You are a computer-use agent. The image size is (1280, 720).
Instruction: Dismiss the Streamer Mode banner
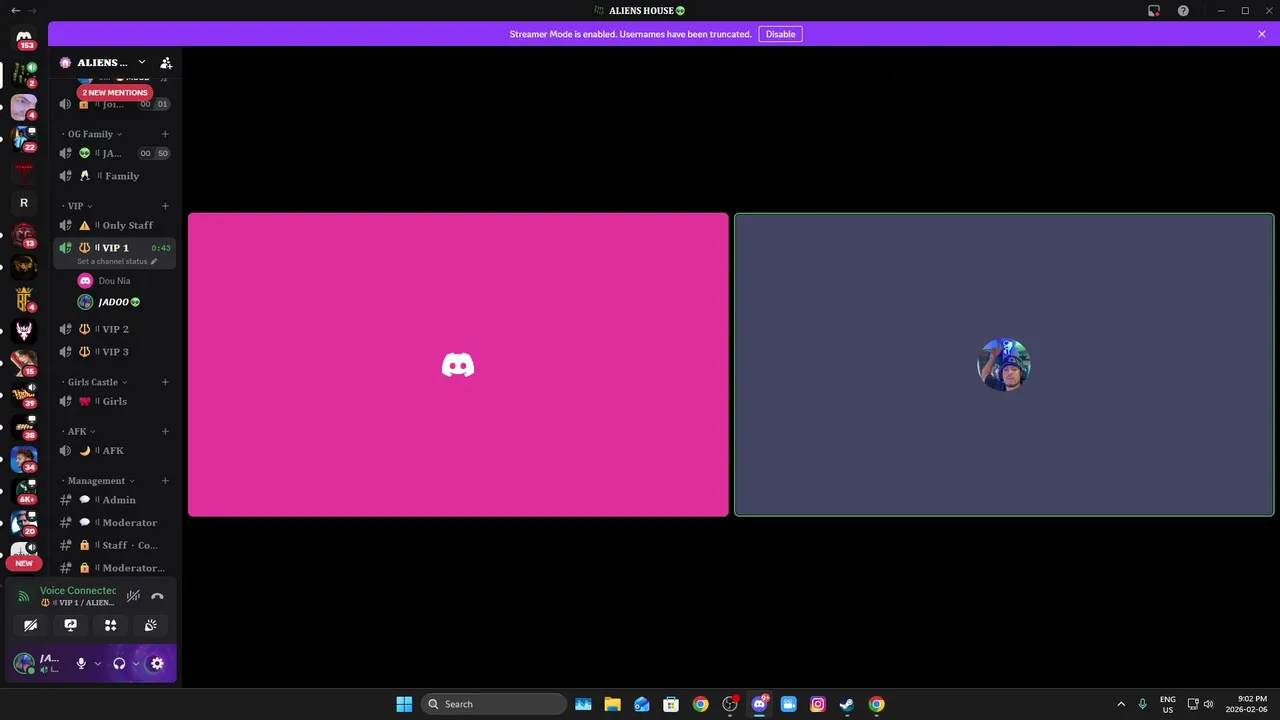pyautogui.click(x=1262, y=34)
